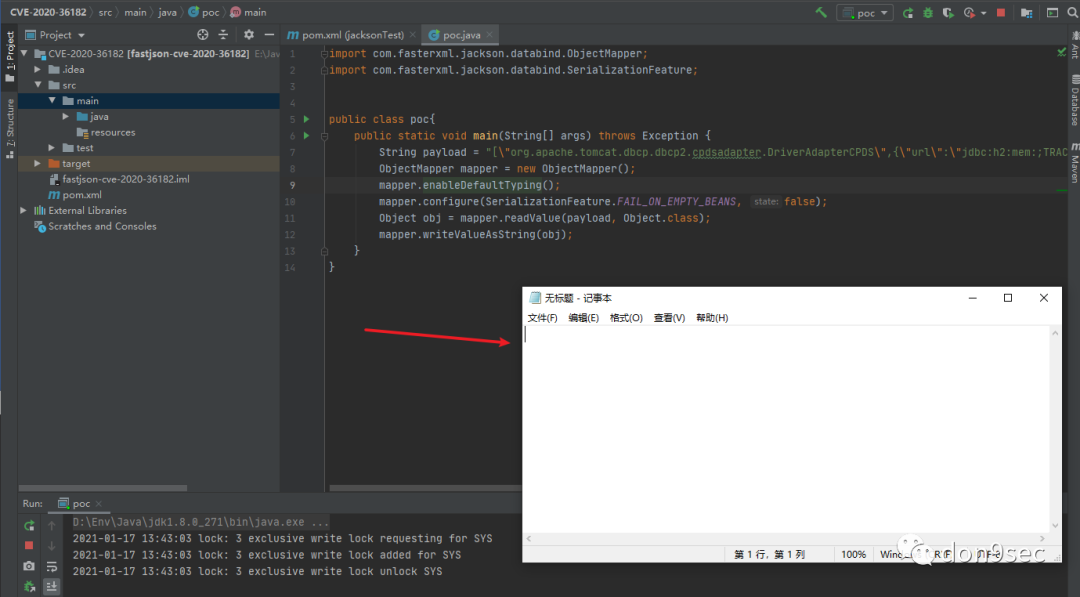Screen dimensions: 1080x597
Task: Expand the test folder
Action: pyautogui.click(x=52, y=147)
